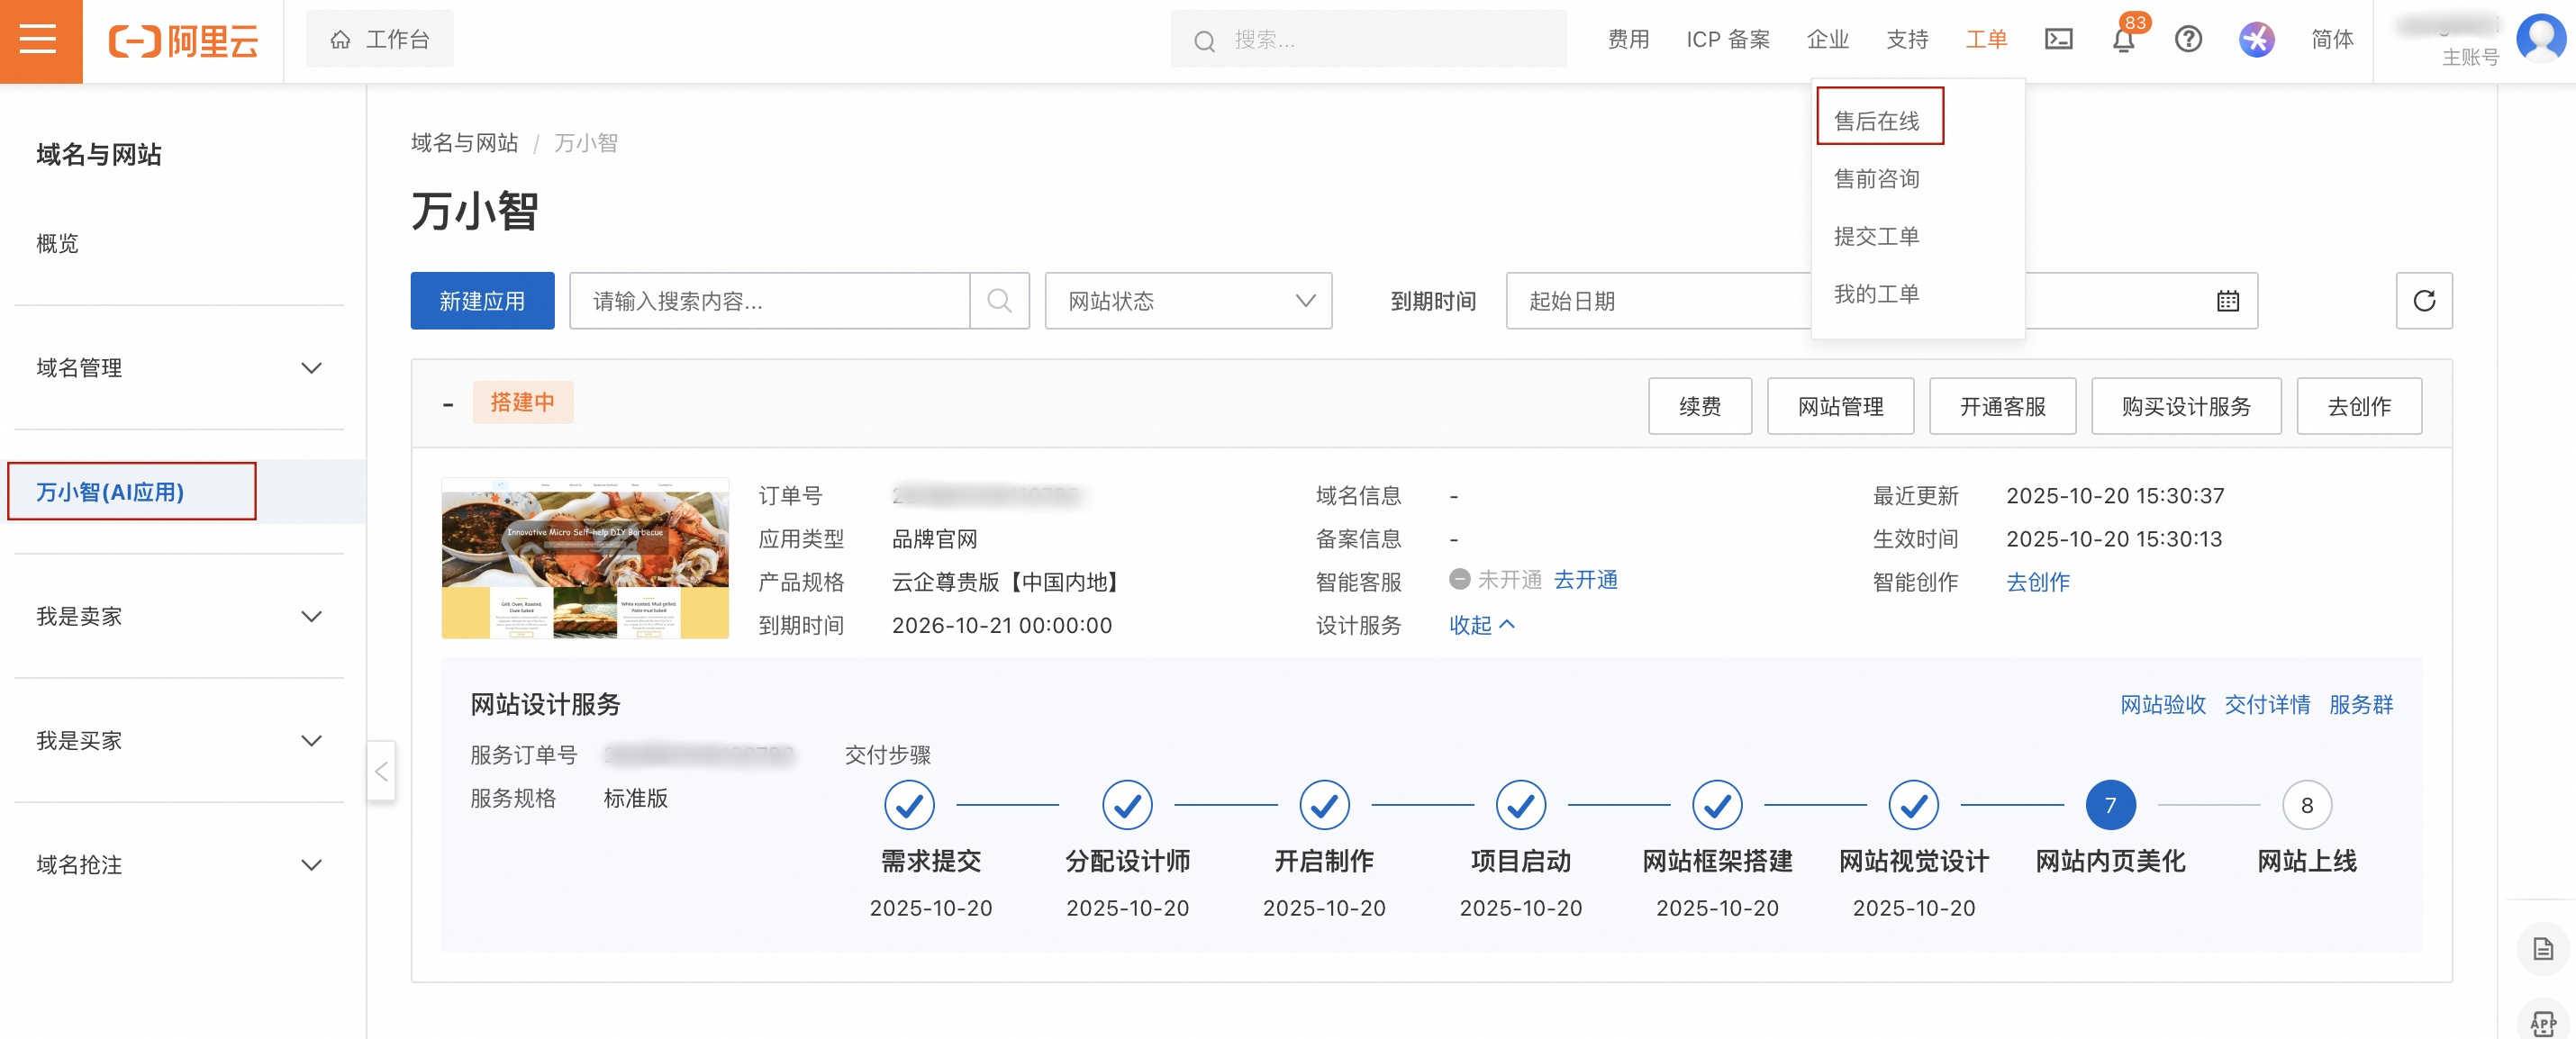Screen dimensions: 2576x1039
Task: Click the website preview thumbnail
Action: 585,558
